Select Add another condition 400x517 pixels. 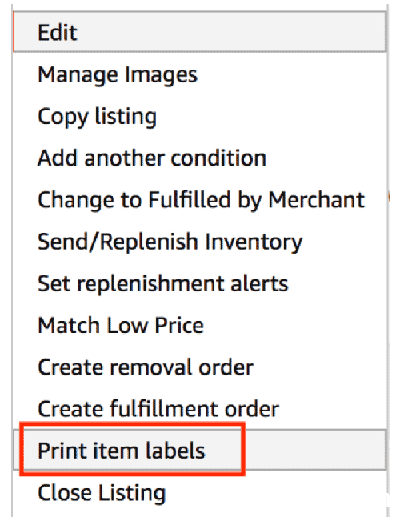(199, 158)
